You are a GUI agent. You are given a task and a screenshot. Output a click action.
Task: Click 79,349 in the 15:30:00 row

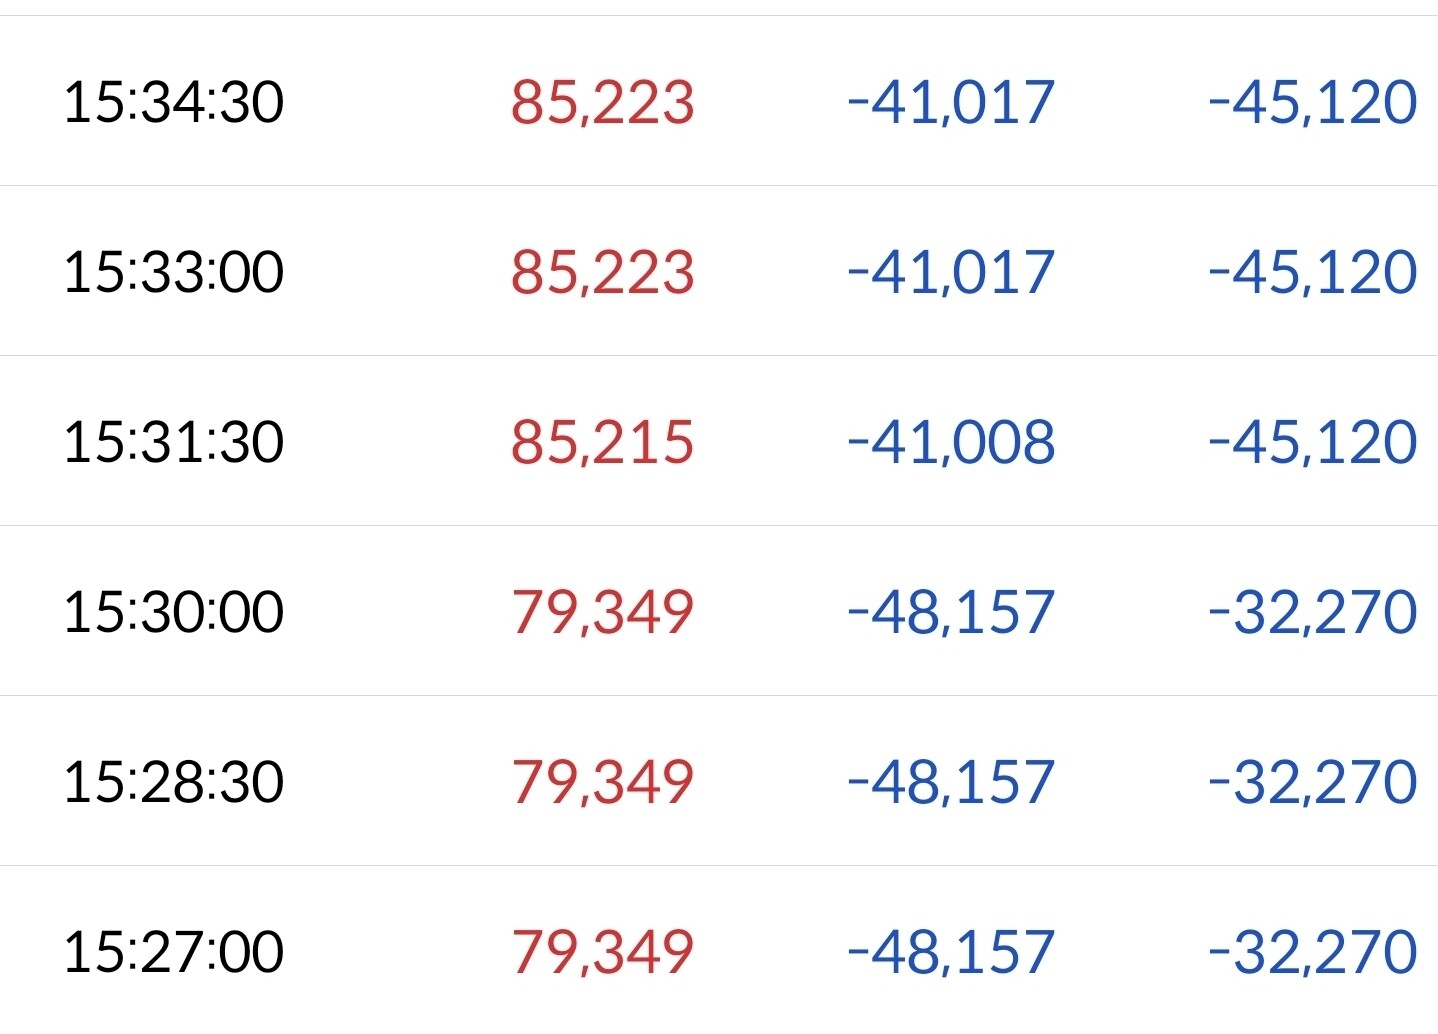[x=602, y=612]
